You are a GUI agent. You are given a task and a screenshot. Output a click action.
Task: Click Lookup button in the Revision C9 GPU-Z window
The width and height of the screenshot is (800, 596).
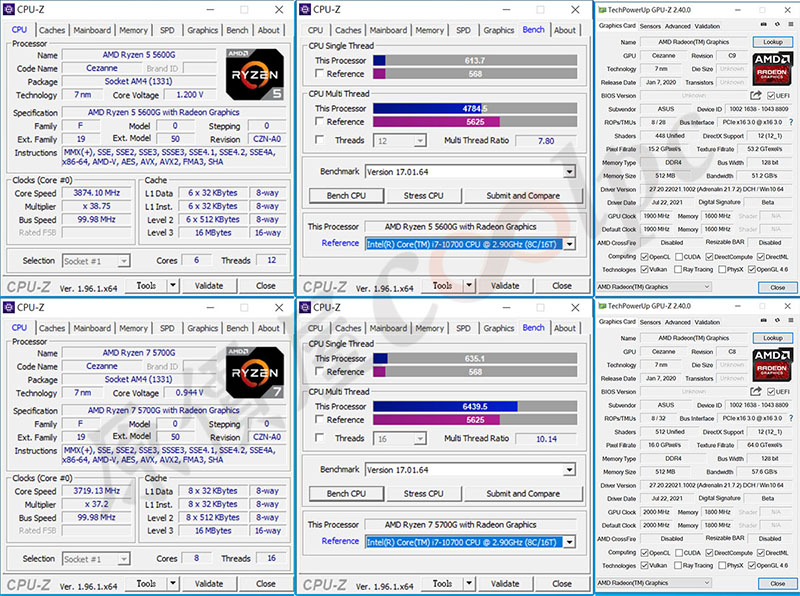pos(772,42)
